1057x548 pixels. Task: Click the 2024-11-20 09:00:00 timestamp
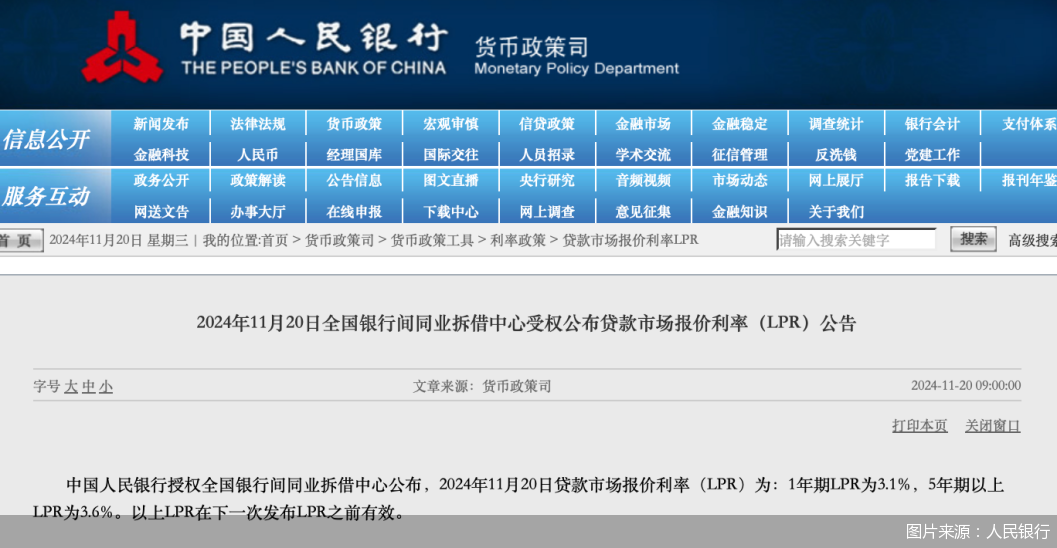coord(966,386)
